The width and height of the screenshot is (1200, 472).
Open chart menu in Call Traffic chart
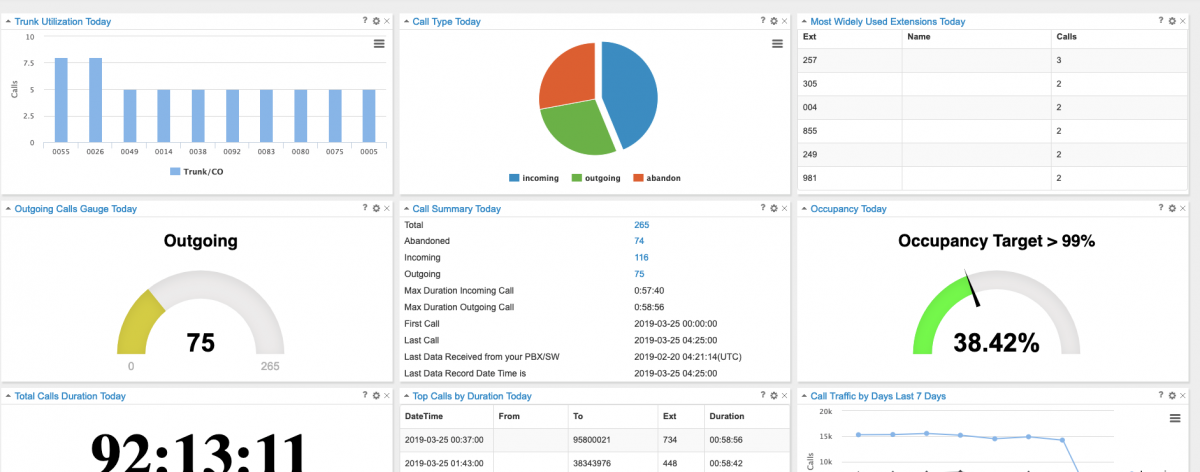[1175, 418]
